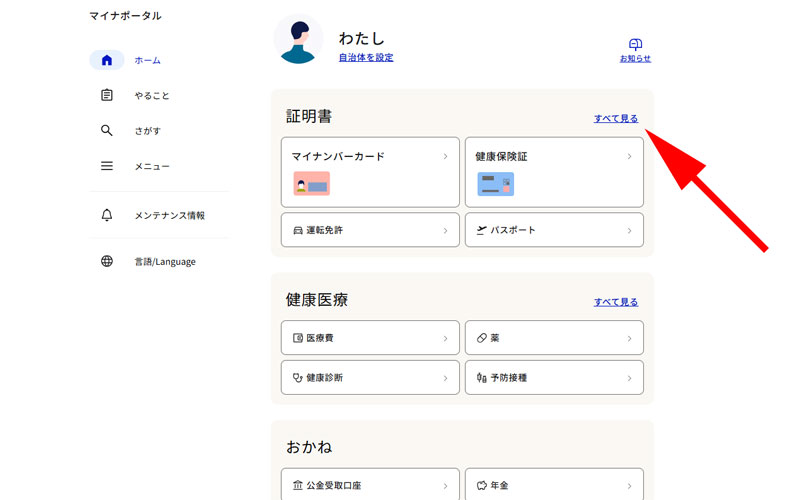Click お知らせ link text
The height and width of the screenshot is (500, 800).
(x=635, y=59)
